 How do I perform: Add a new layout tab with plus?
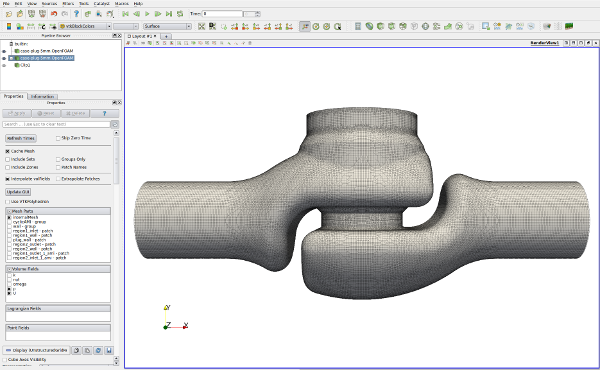point(166,36)
